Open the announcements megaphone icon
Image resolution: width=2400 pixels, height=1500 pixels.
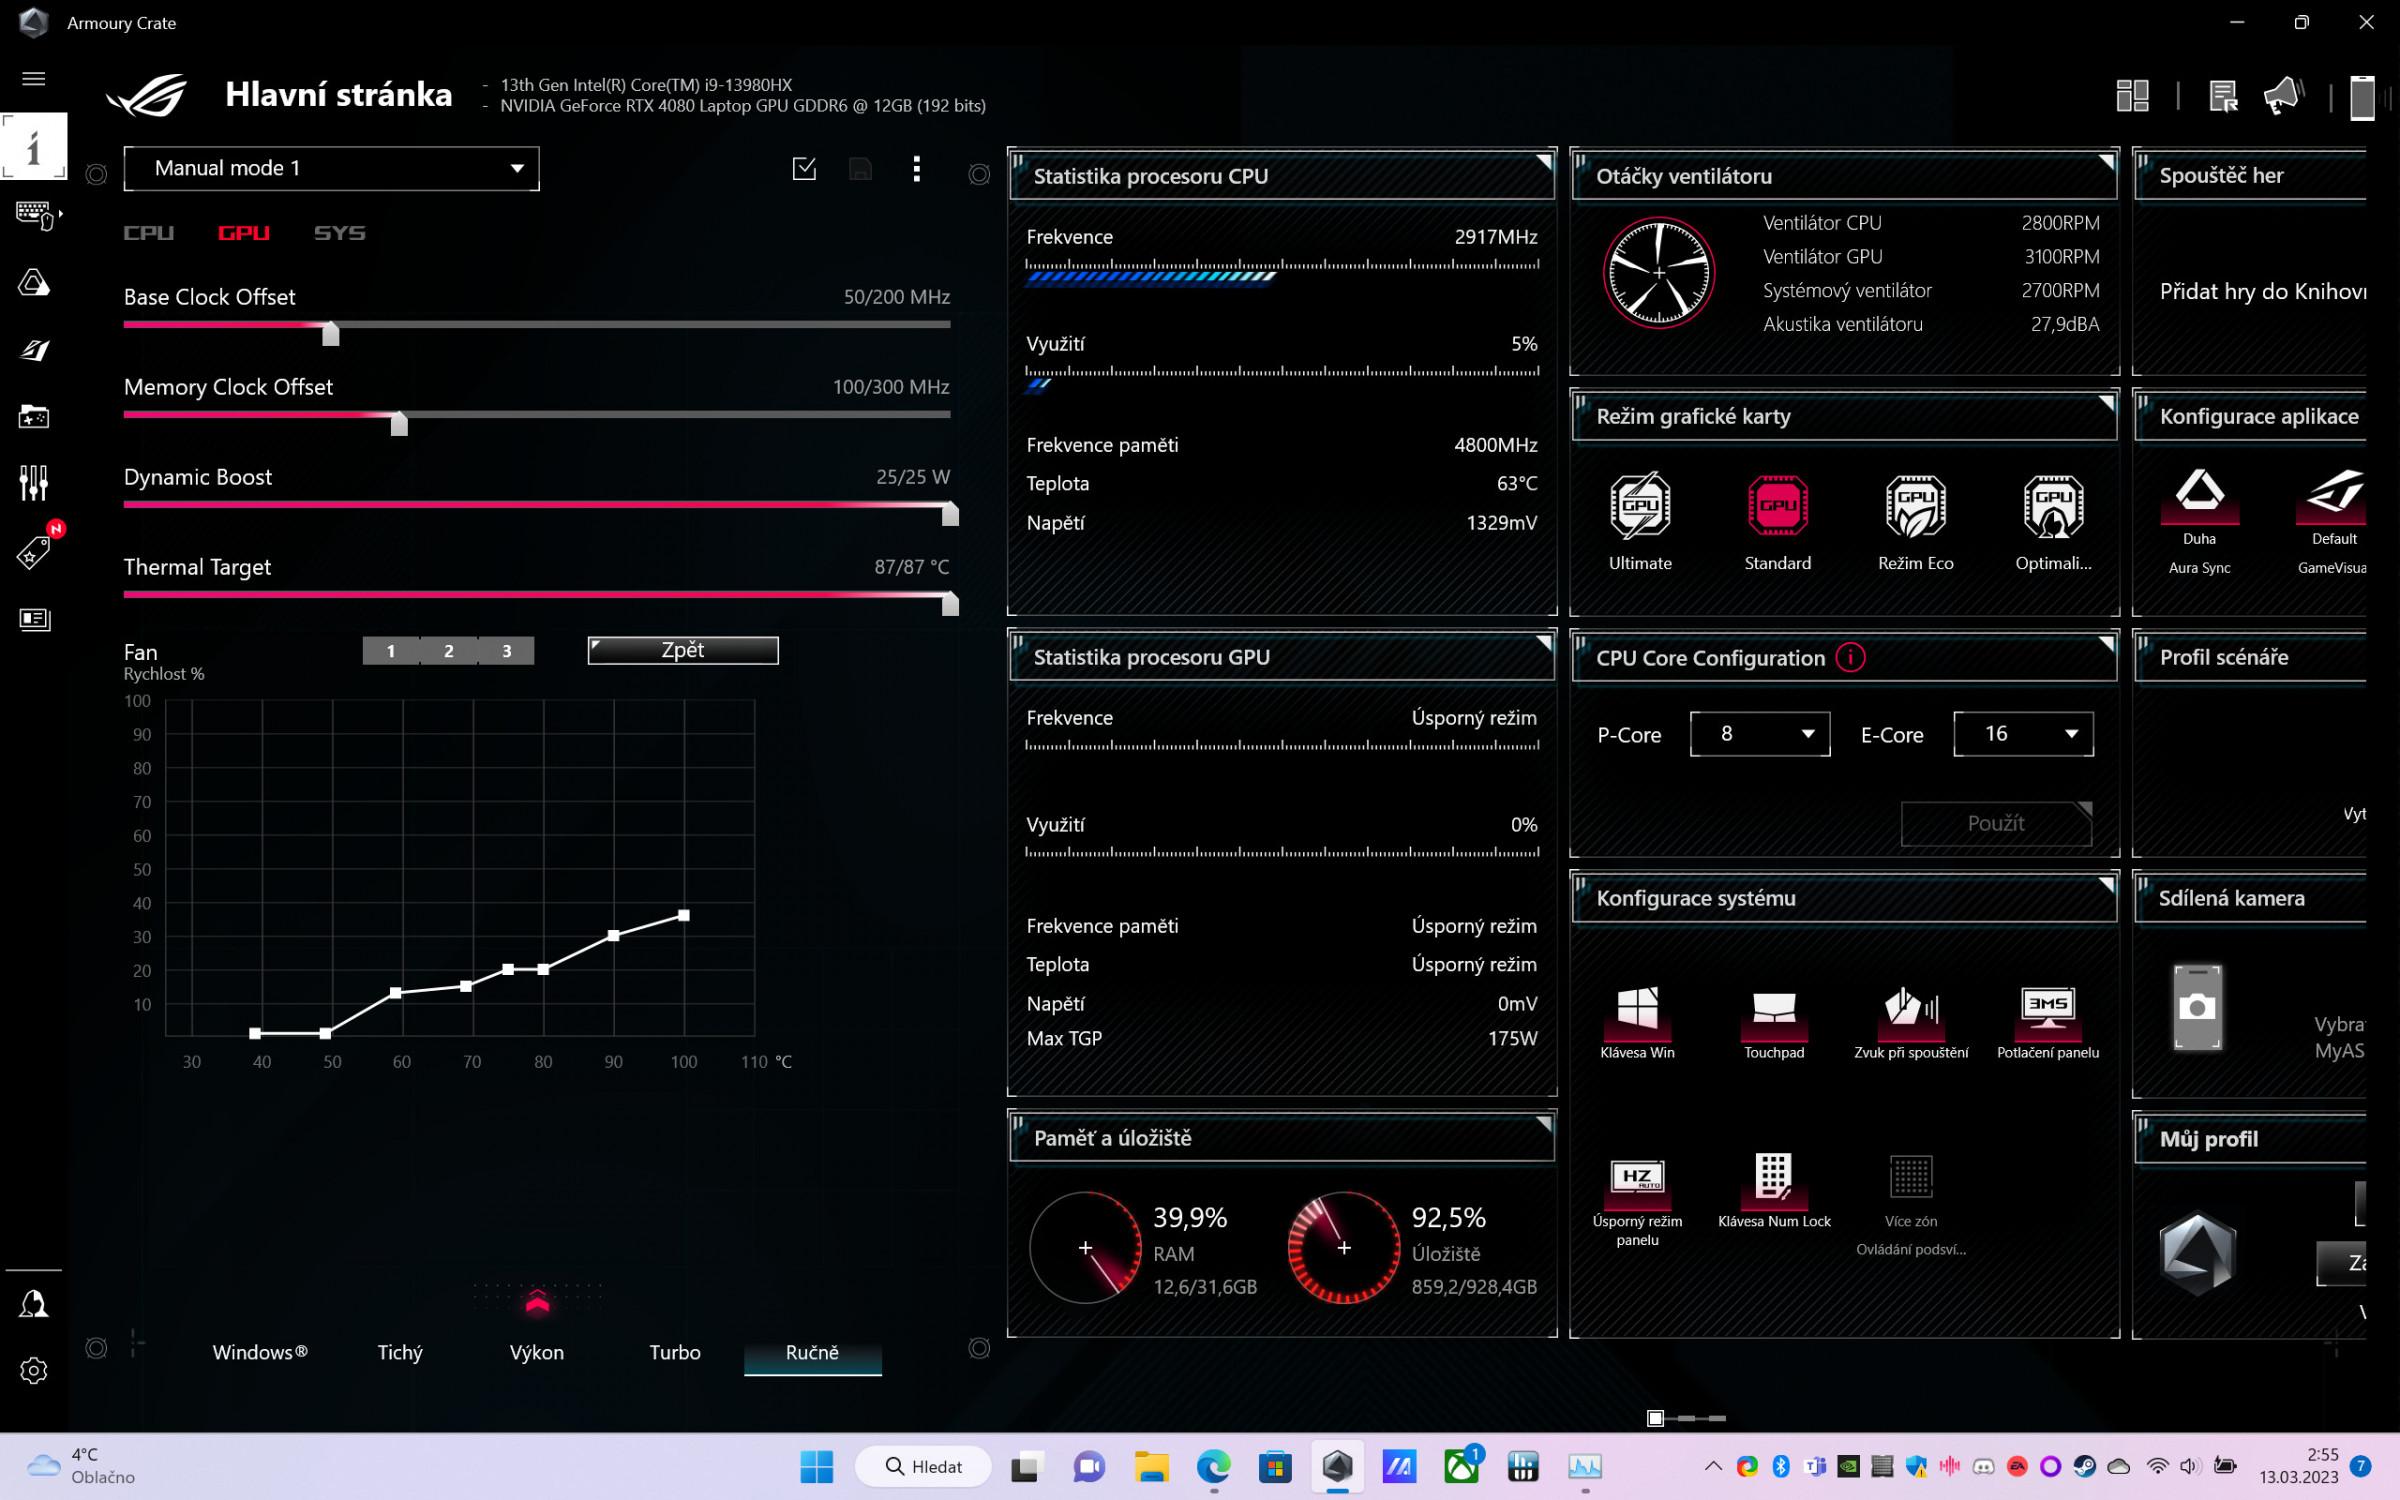2284,96
